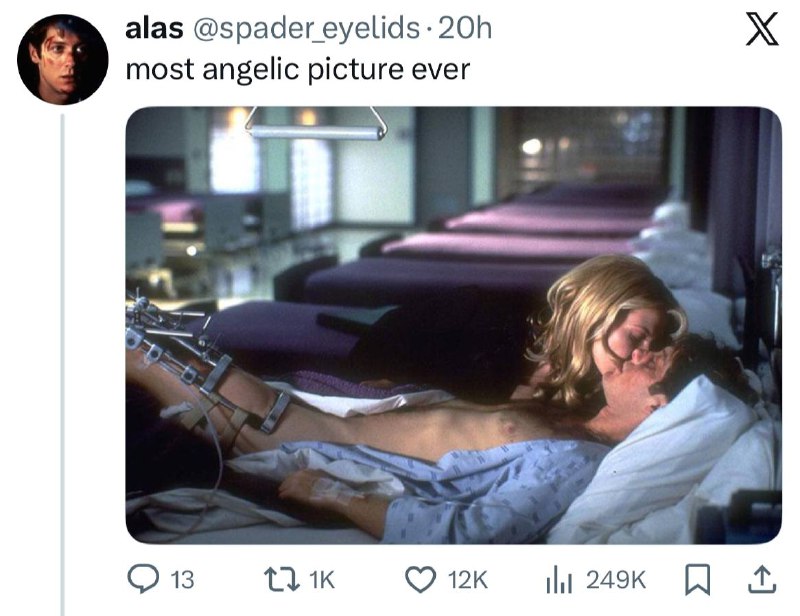Open the round profile avatar of alas
The width and height of the screenshot is (800, 616).
pyautogui.click(x=63, y=60)
